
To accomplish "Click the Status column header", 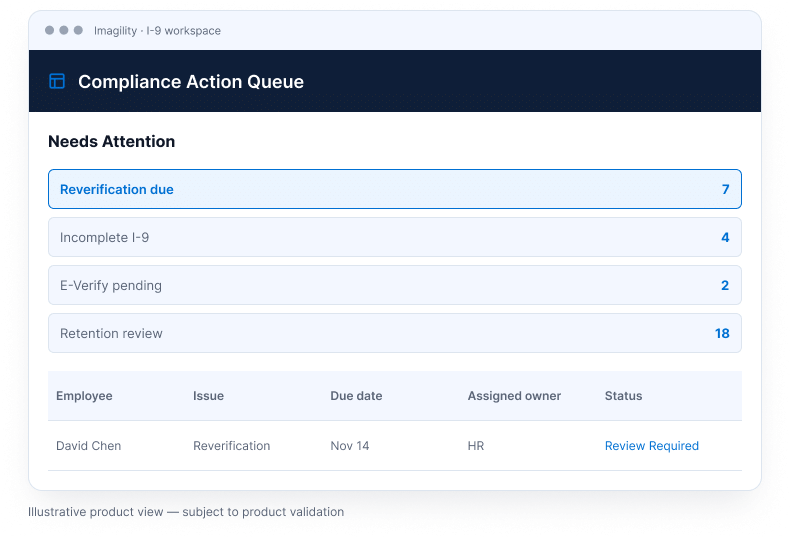I will [x=623, y=396].
